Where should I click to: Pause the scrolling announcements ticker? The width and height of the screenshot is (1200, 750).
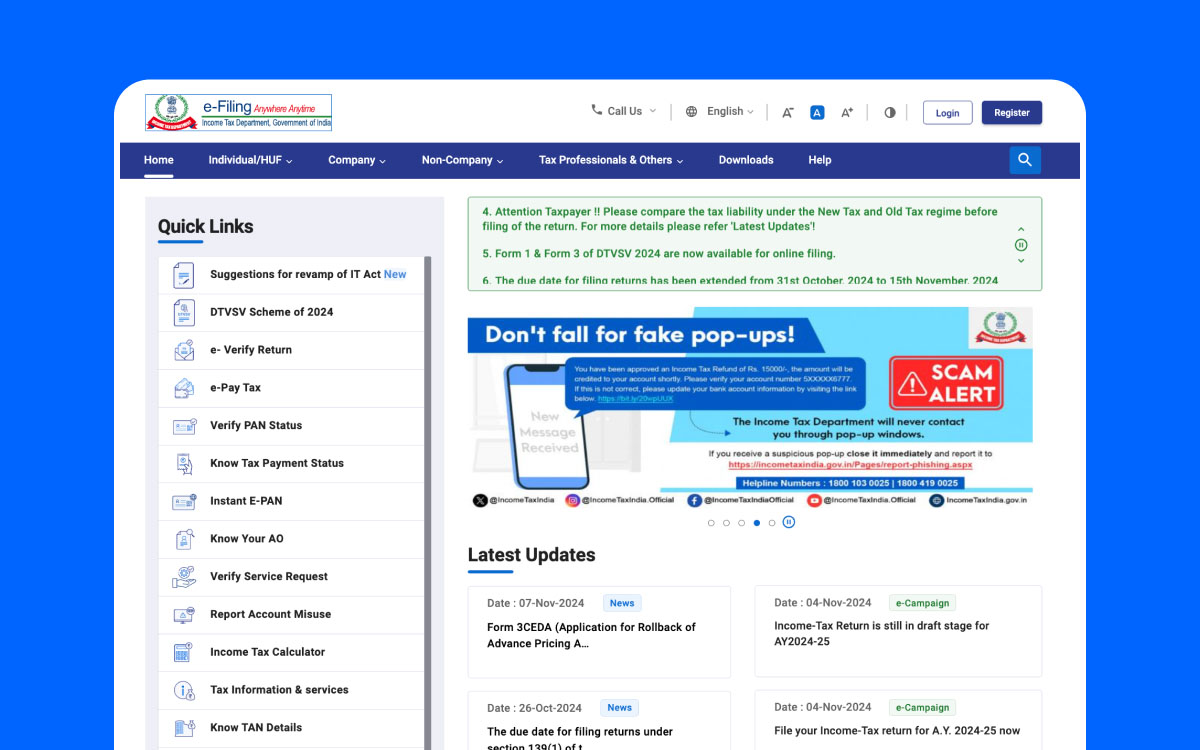click(x=1021, y=245)
